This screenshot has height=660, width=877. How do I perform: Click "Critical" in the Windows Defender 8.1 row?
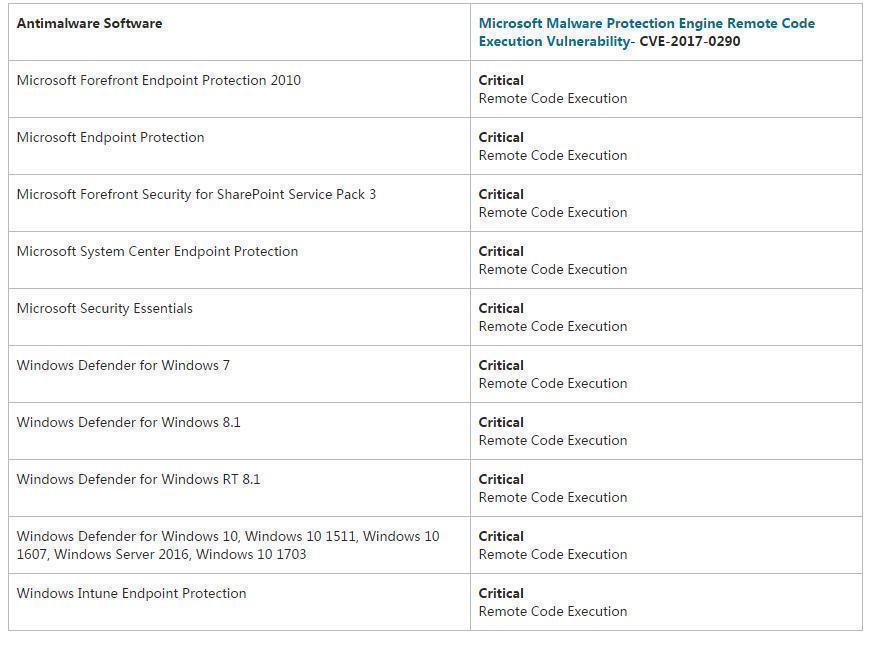[x=501, y=423]
